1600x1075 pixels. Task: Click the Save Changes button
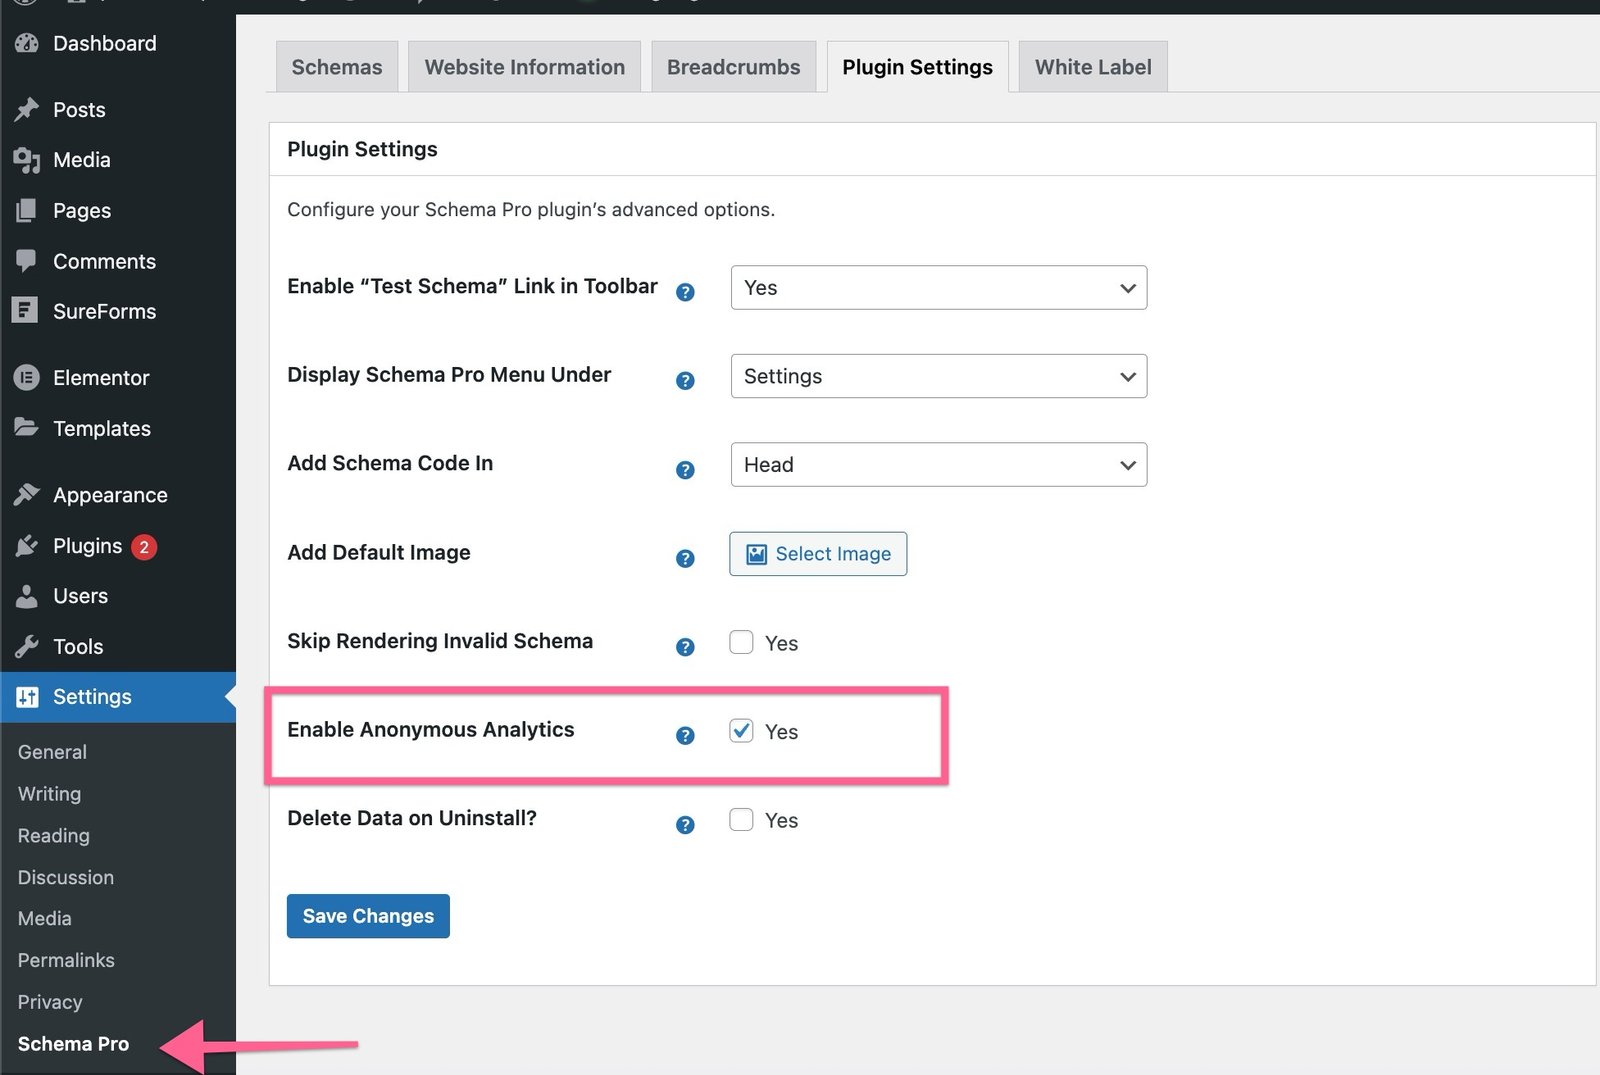pyautogui.click(x=368, y=916)
